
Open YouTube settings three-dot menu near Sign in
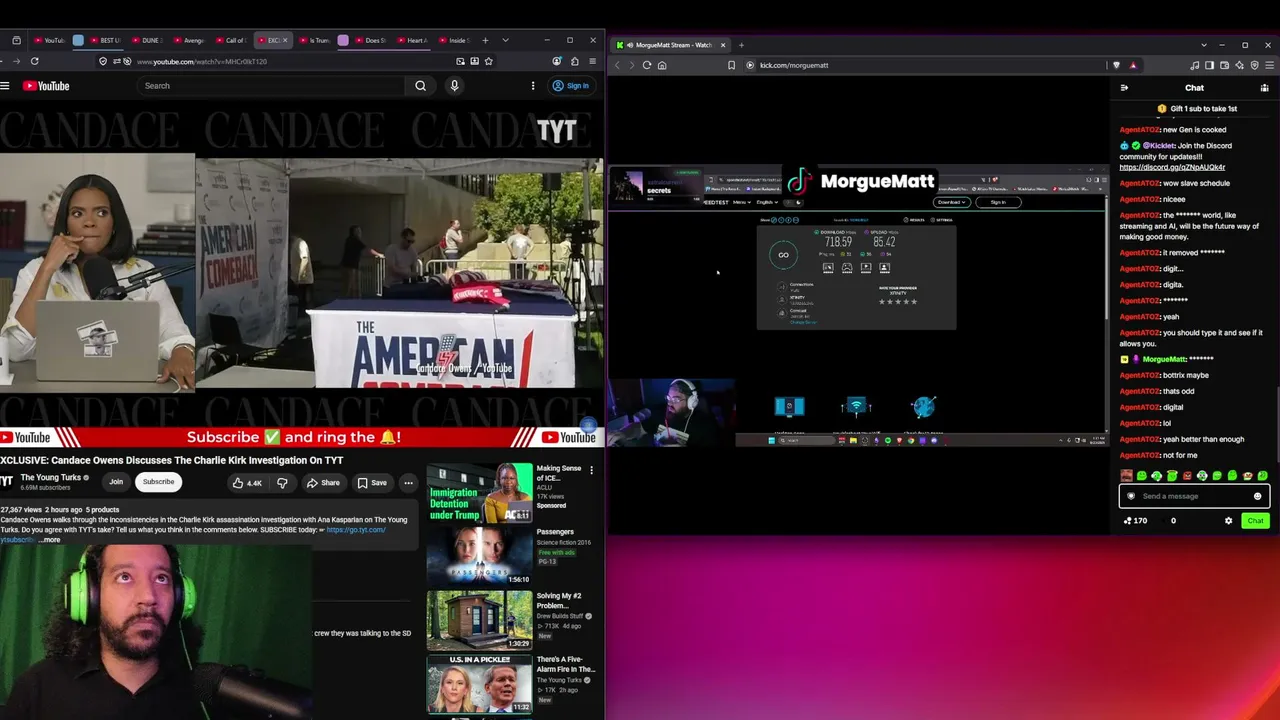[x=533, y=86]
